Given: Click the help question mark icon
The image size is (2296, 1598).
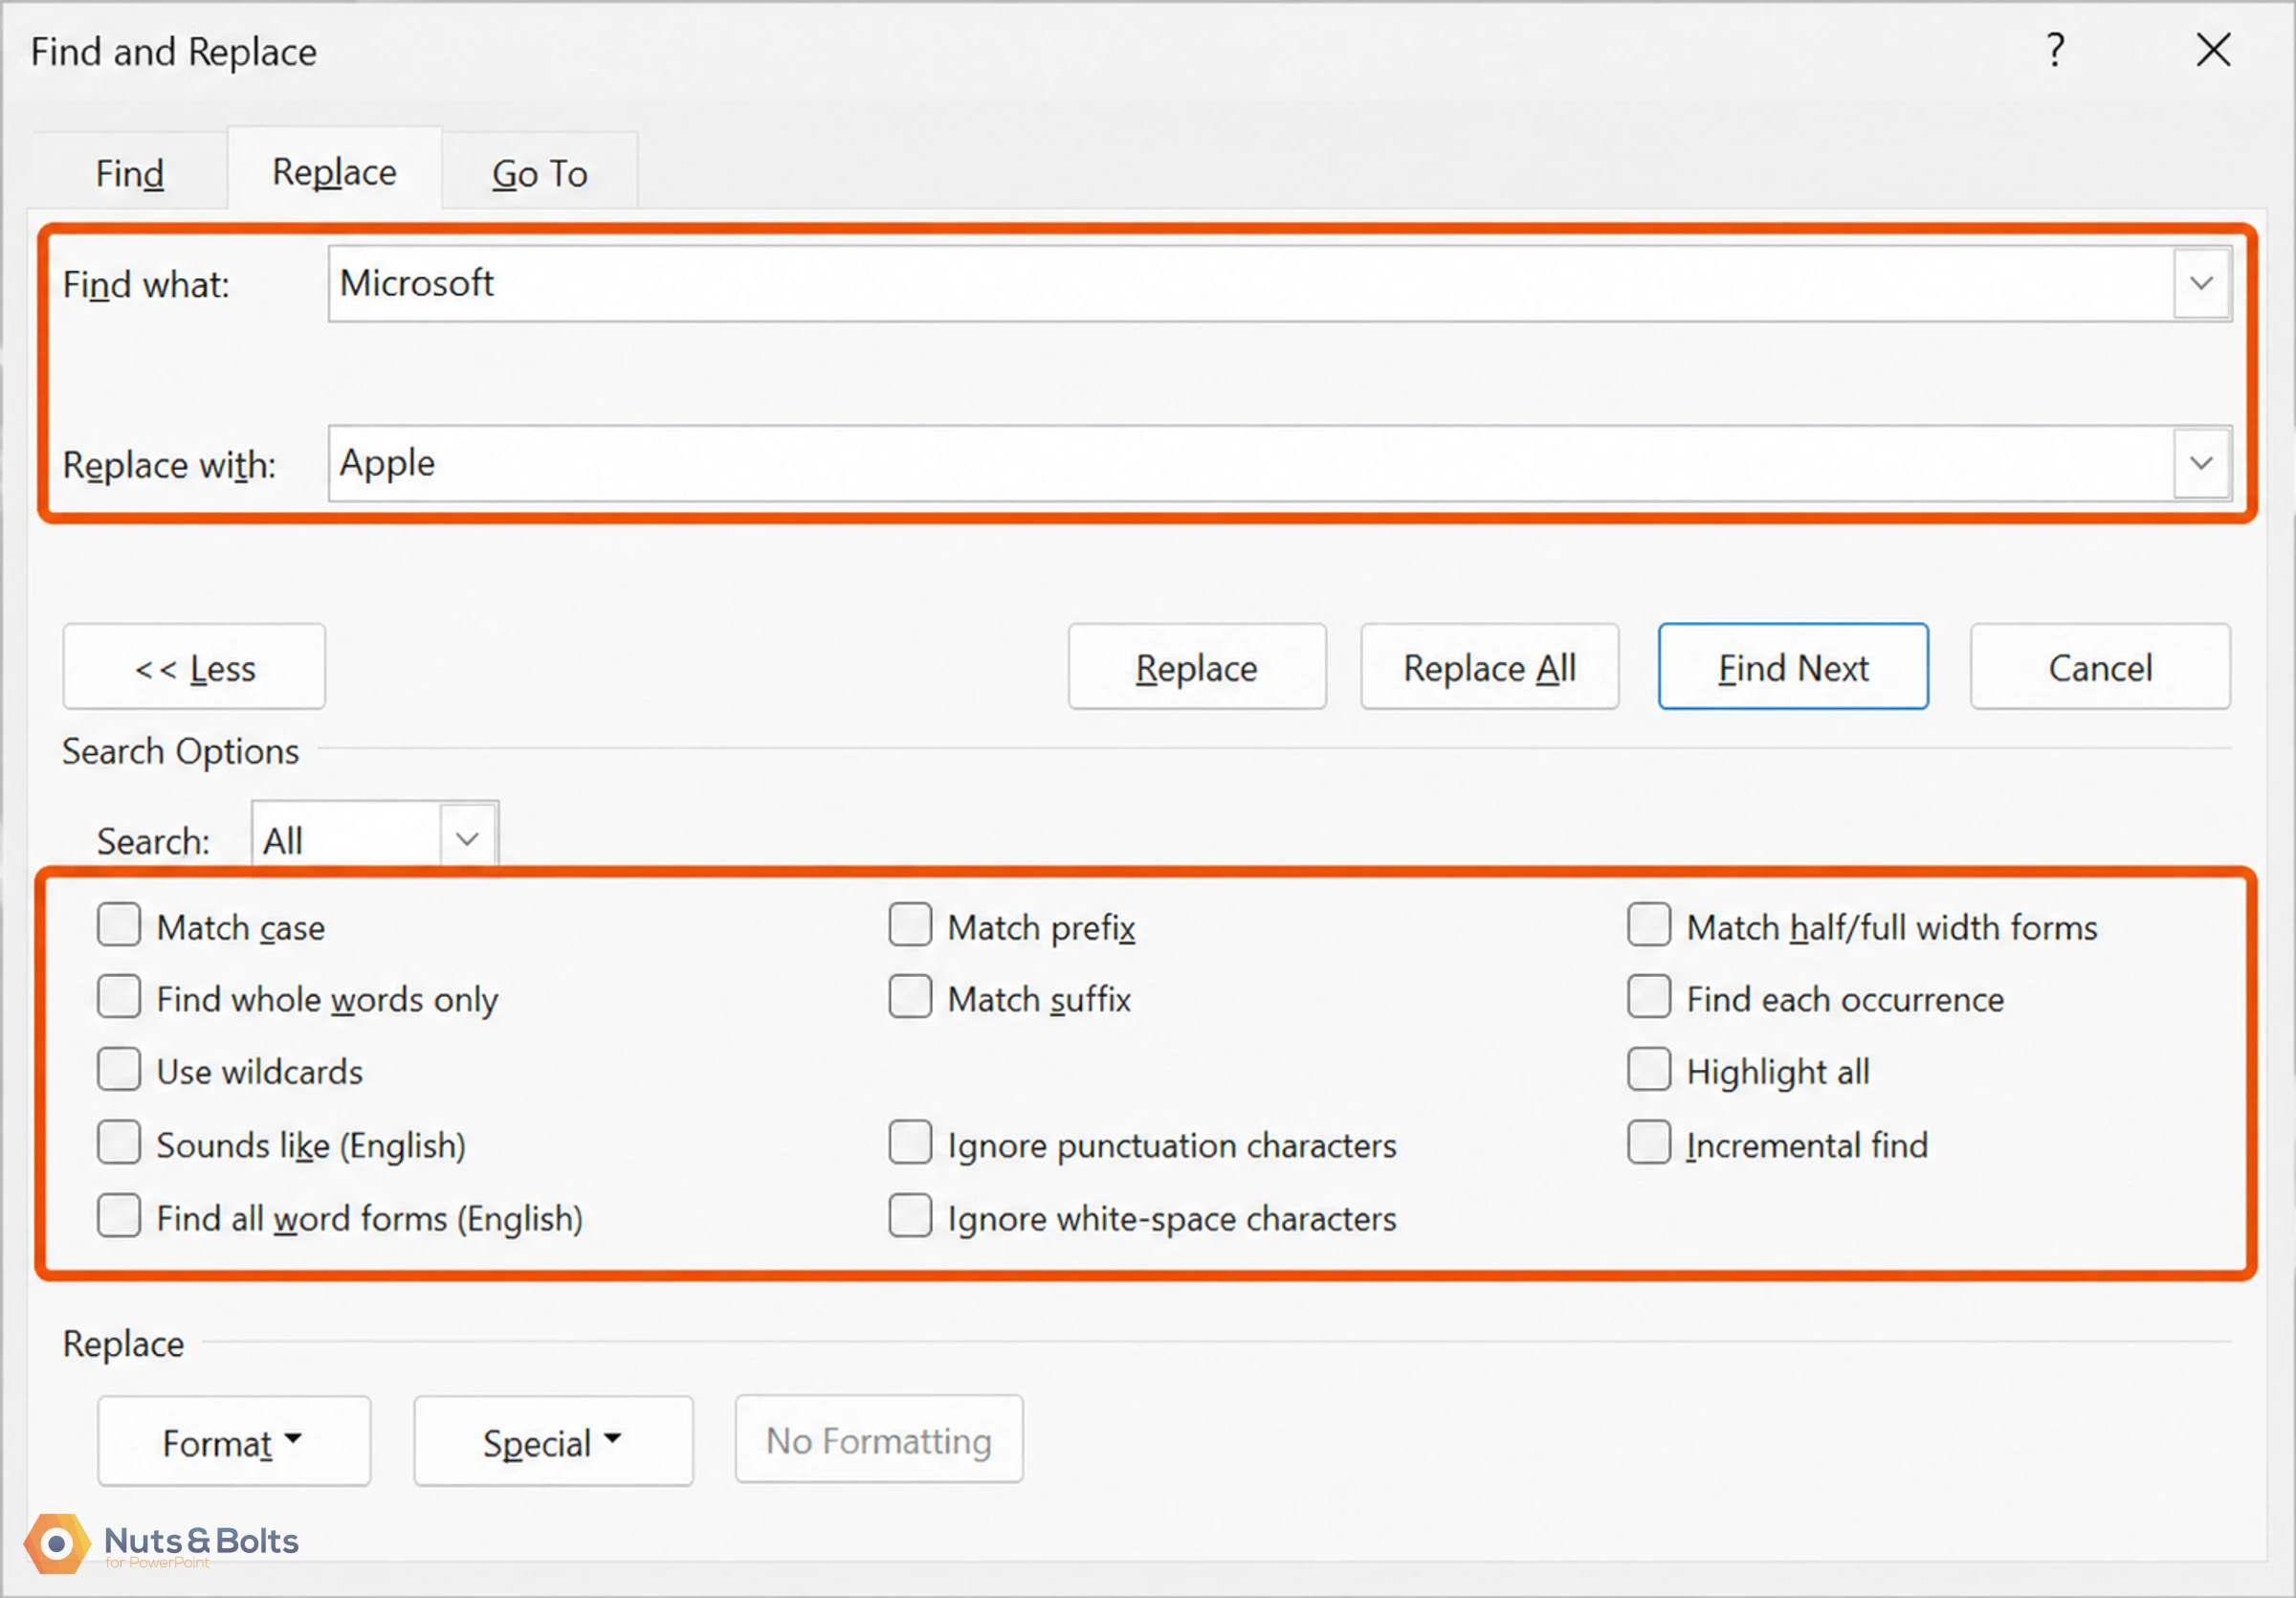Looking at the screenshot, I should click(2055, 50).
